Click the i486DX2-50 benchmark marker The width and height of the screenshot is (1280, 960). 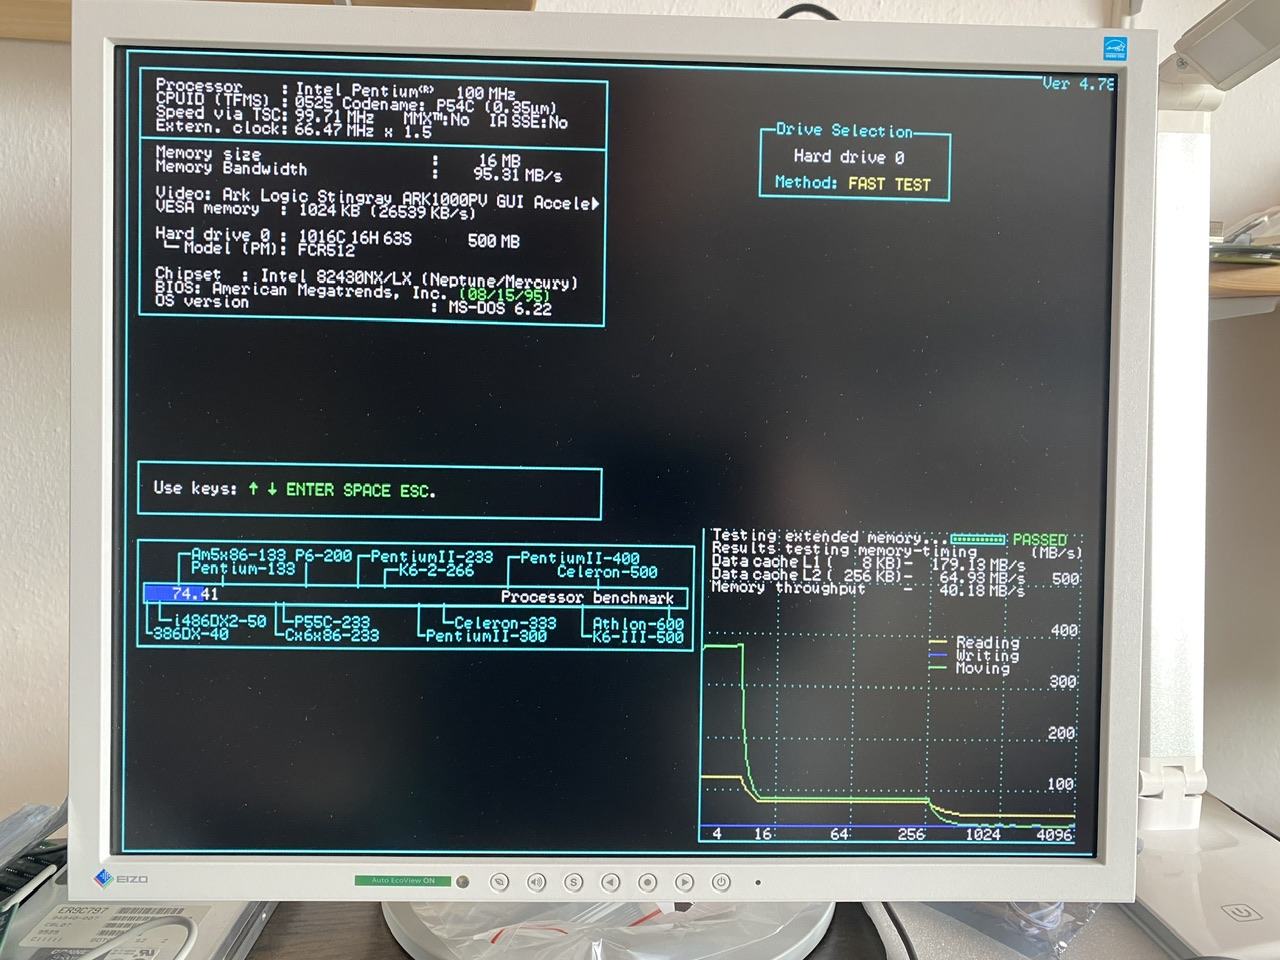[x=220, y=621]
